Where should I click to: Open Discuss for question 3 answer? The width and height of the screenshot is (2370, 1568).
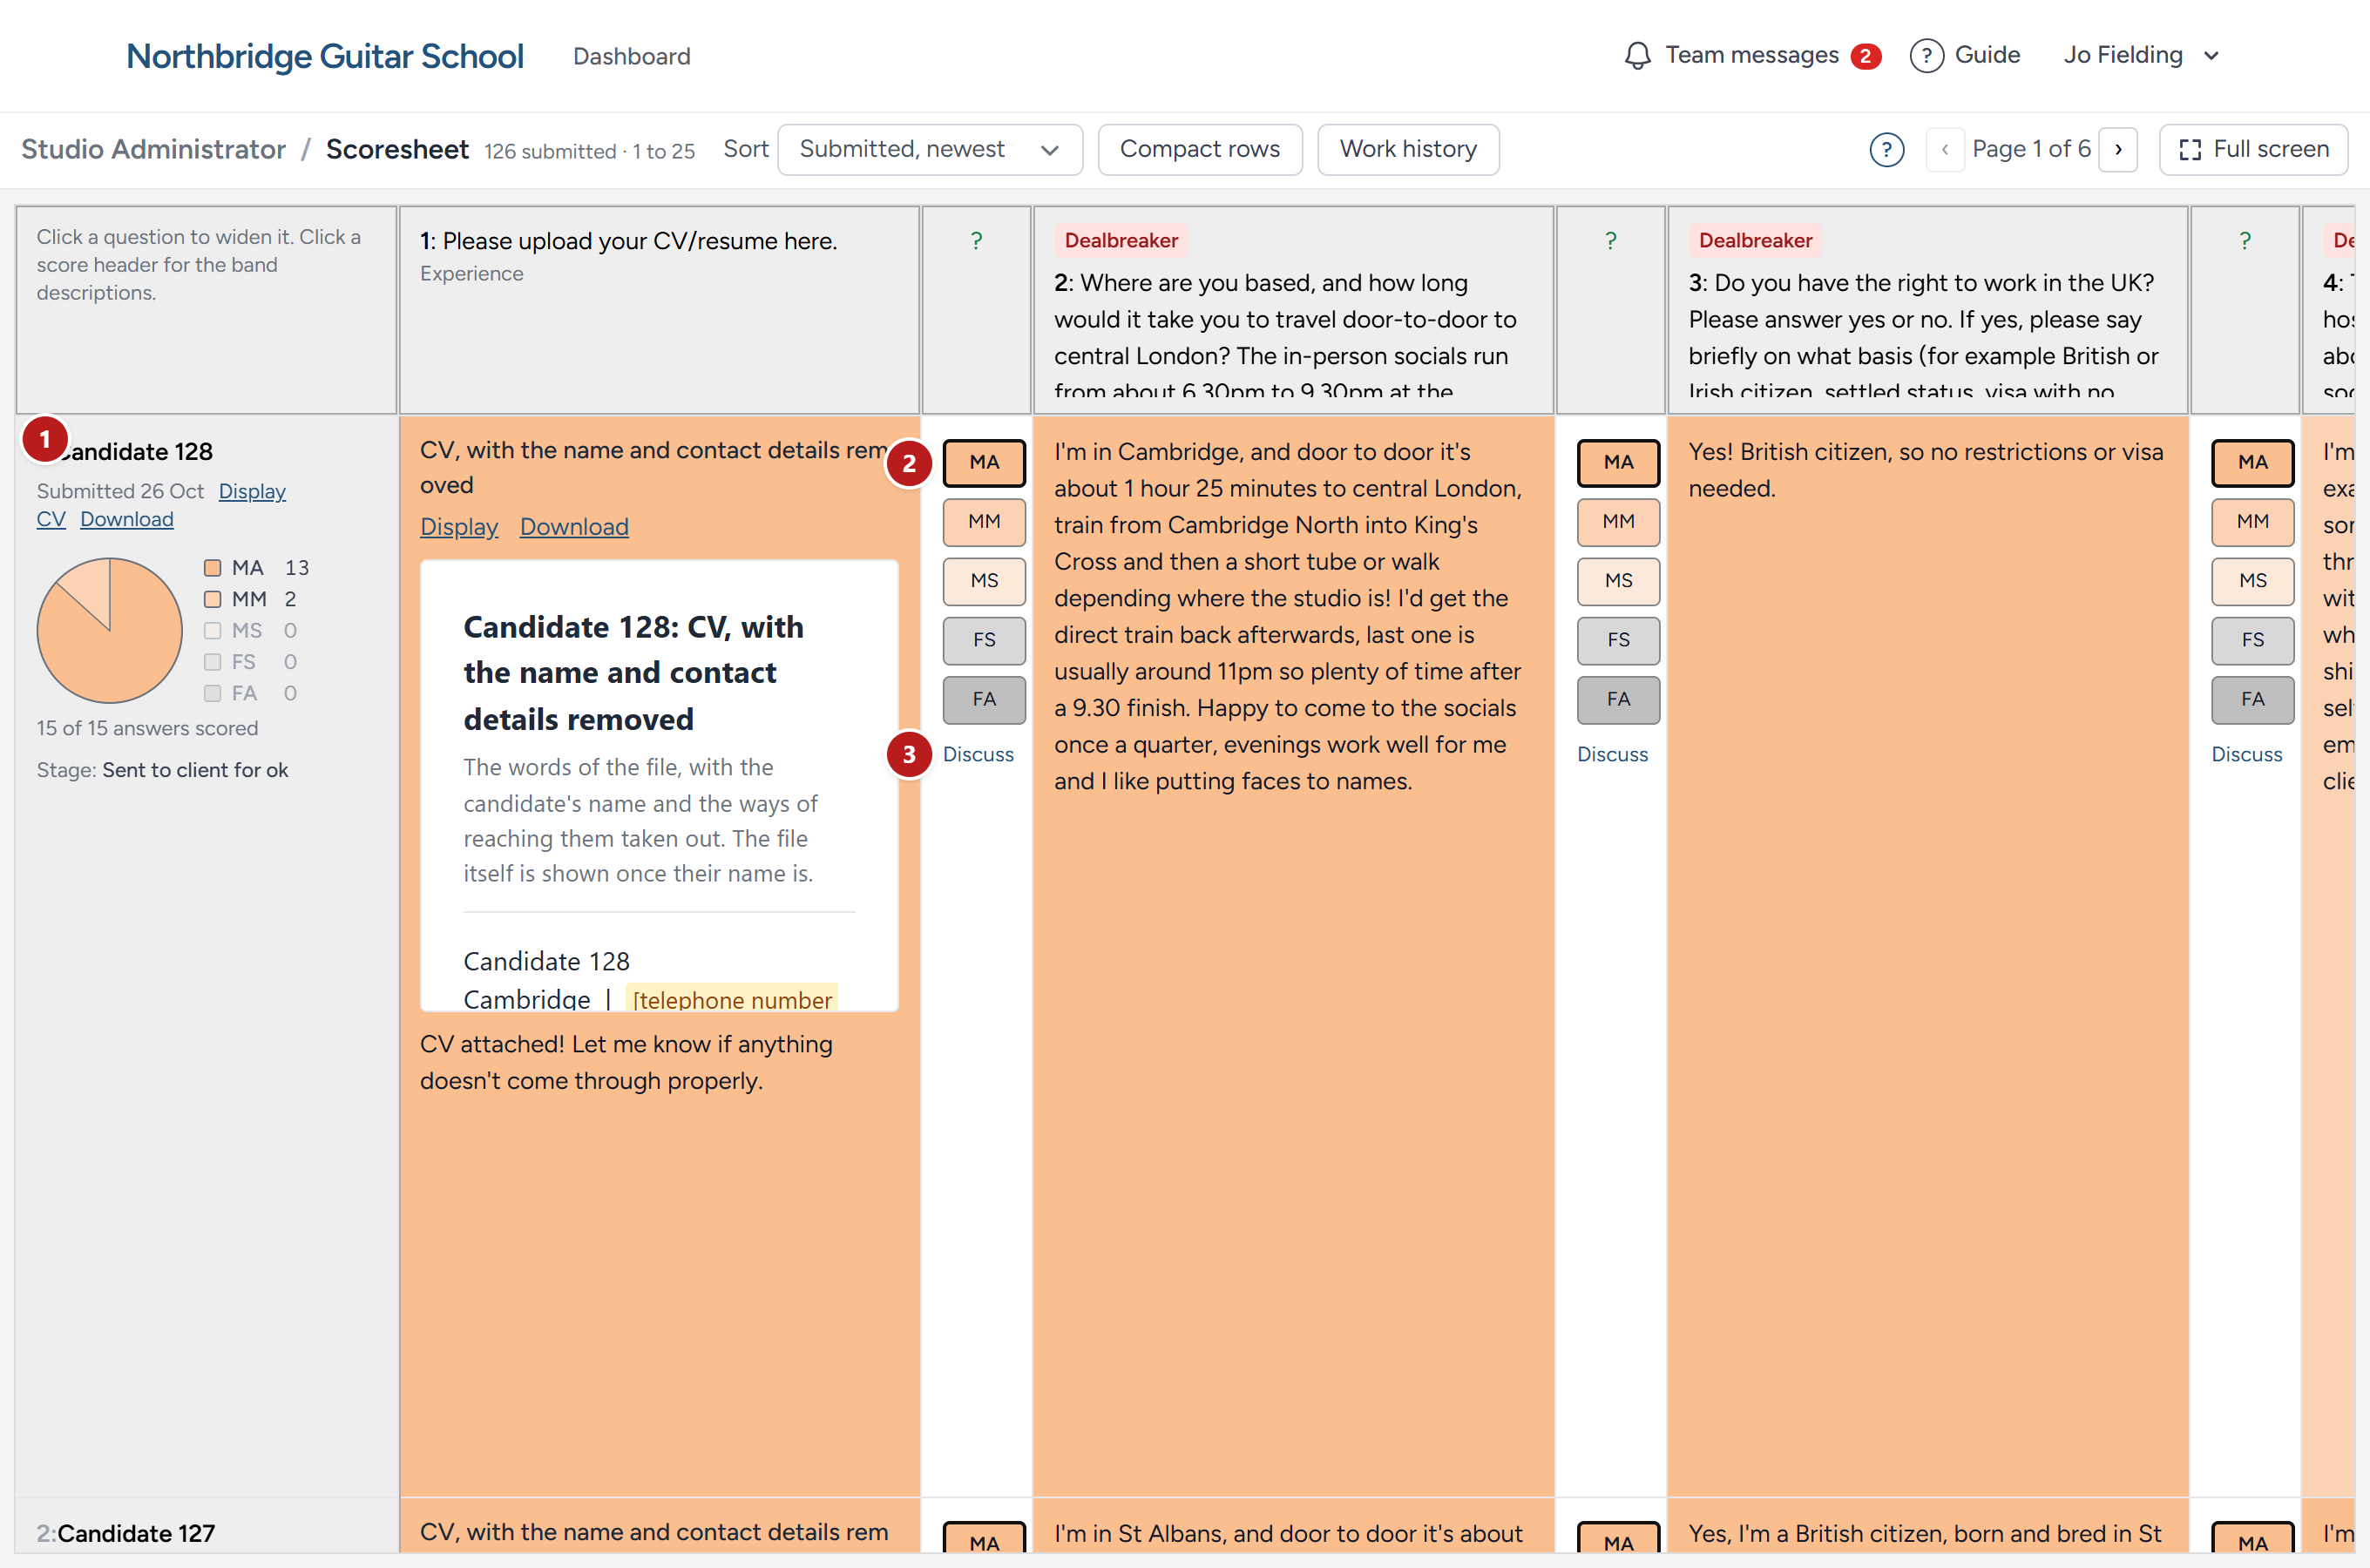pos(2246,755)
